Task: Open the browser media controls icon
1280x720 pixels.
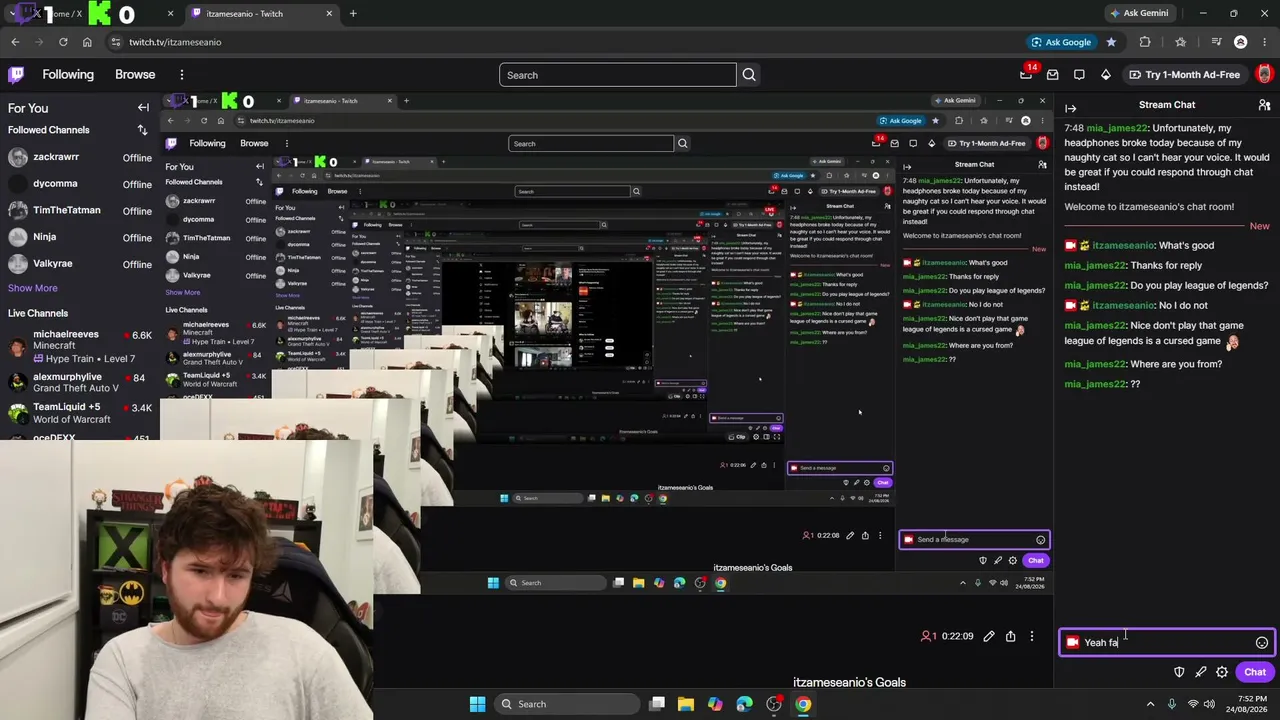Action: pyautogui.click(x=1216, y=42)
